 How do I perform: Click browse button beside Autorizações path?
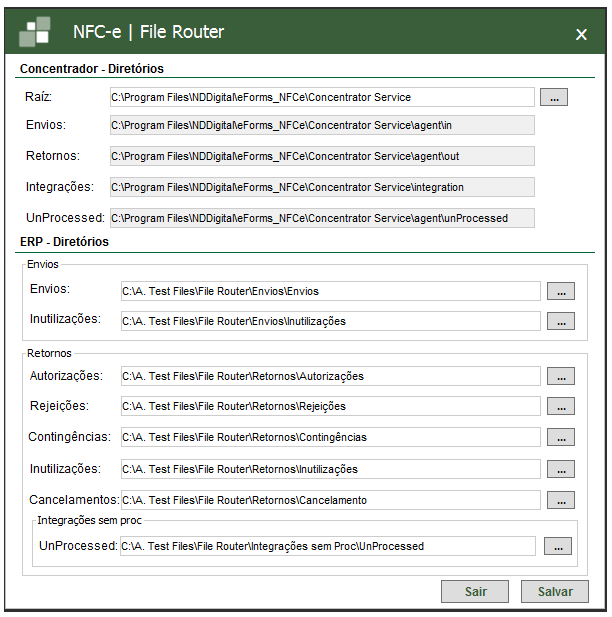tap(561, 376)
